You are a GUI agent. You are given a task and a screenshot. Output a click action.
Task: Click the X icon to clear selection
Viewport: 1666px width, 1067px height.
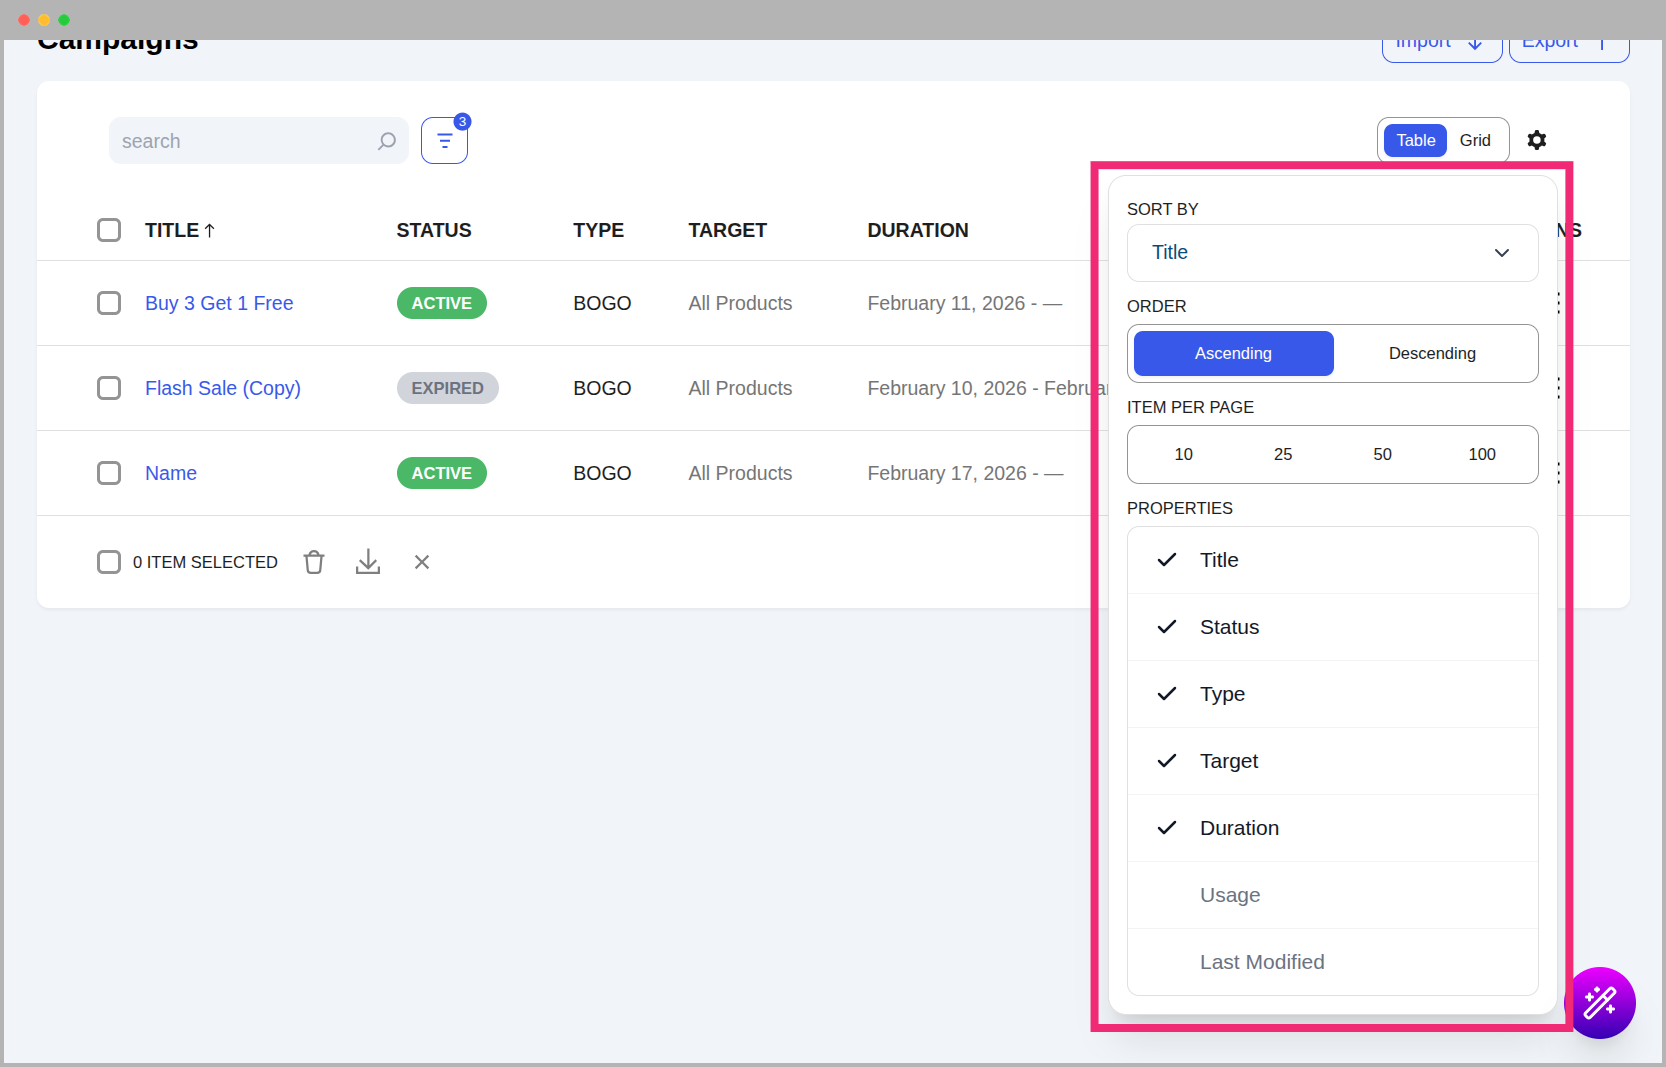point(422,562)
